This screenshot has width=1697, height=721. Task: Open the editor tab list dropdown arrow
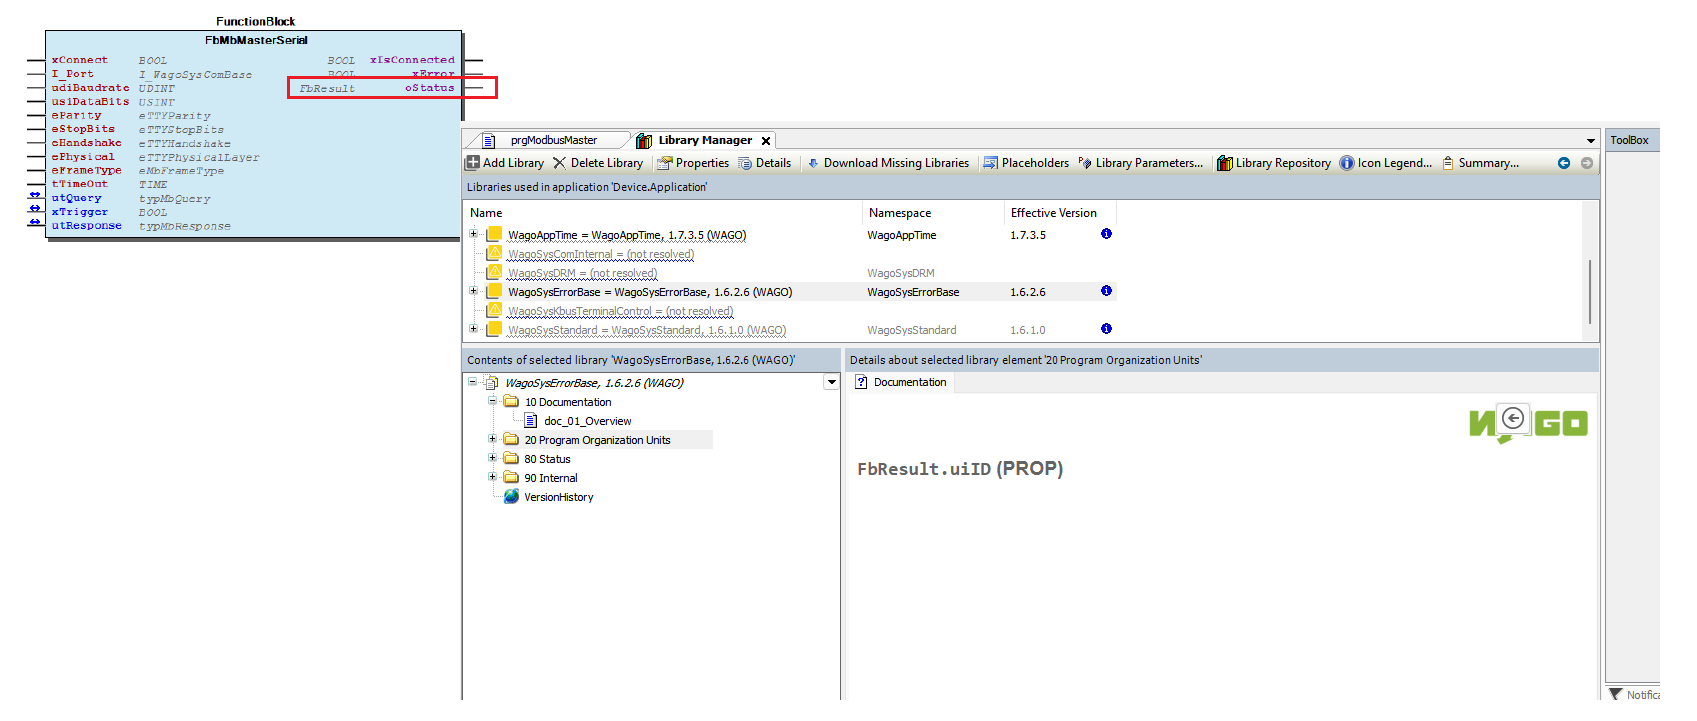click(x=1591, y=141)
